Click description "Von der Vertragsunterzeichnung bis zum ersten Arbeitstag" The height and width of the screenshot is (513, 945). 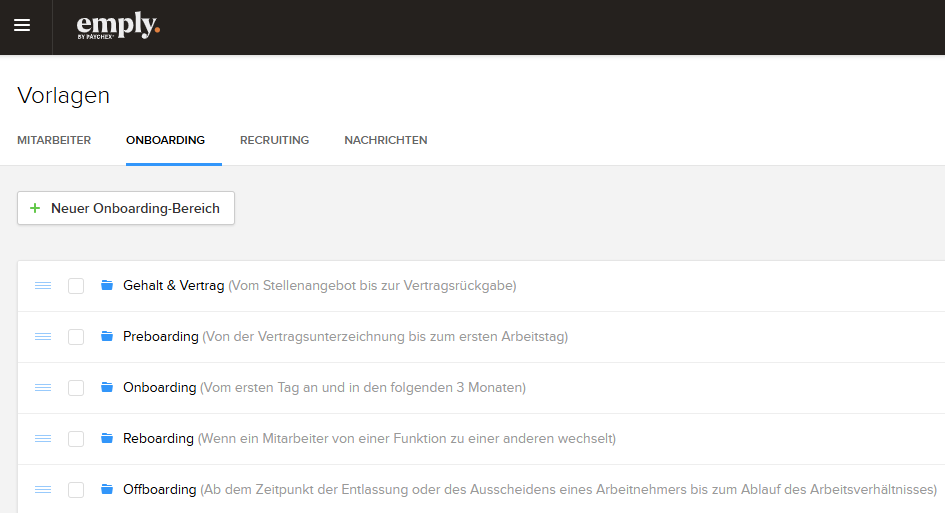pyautogui.click(x=385, y=336)
